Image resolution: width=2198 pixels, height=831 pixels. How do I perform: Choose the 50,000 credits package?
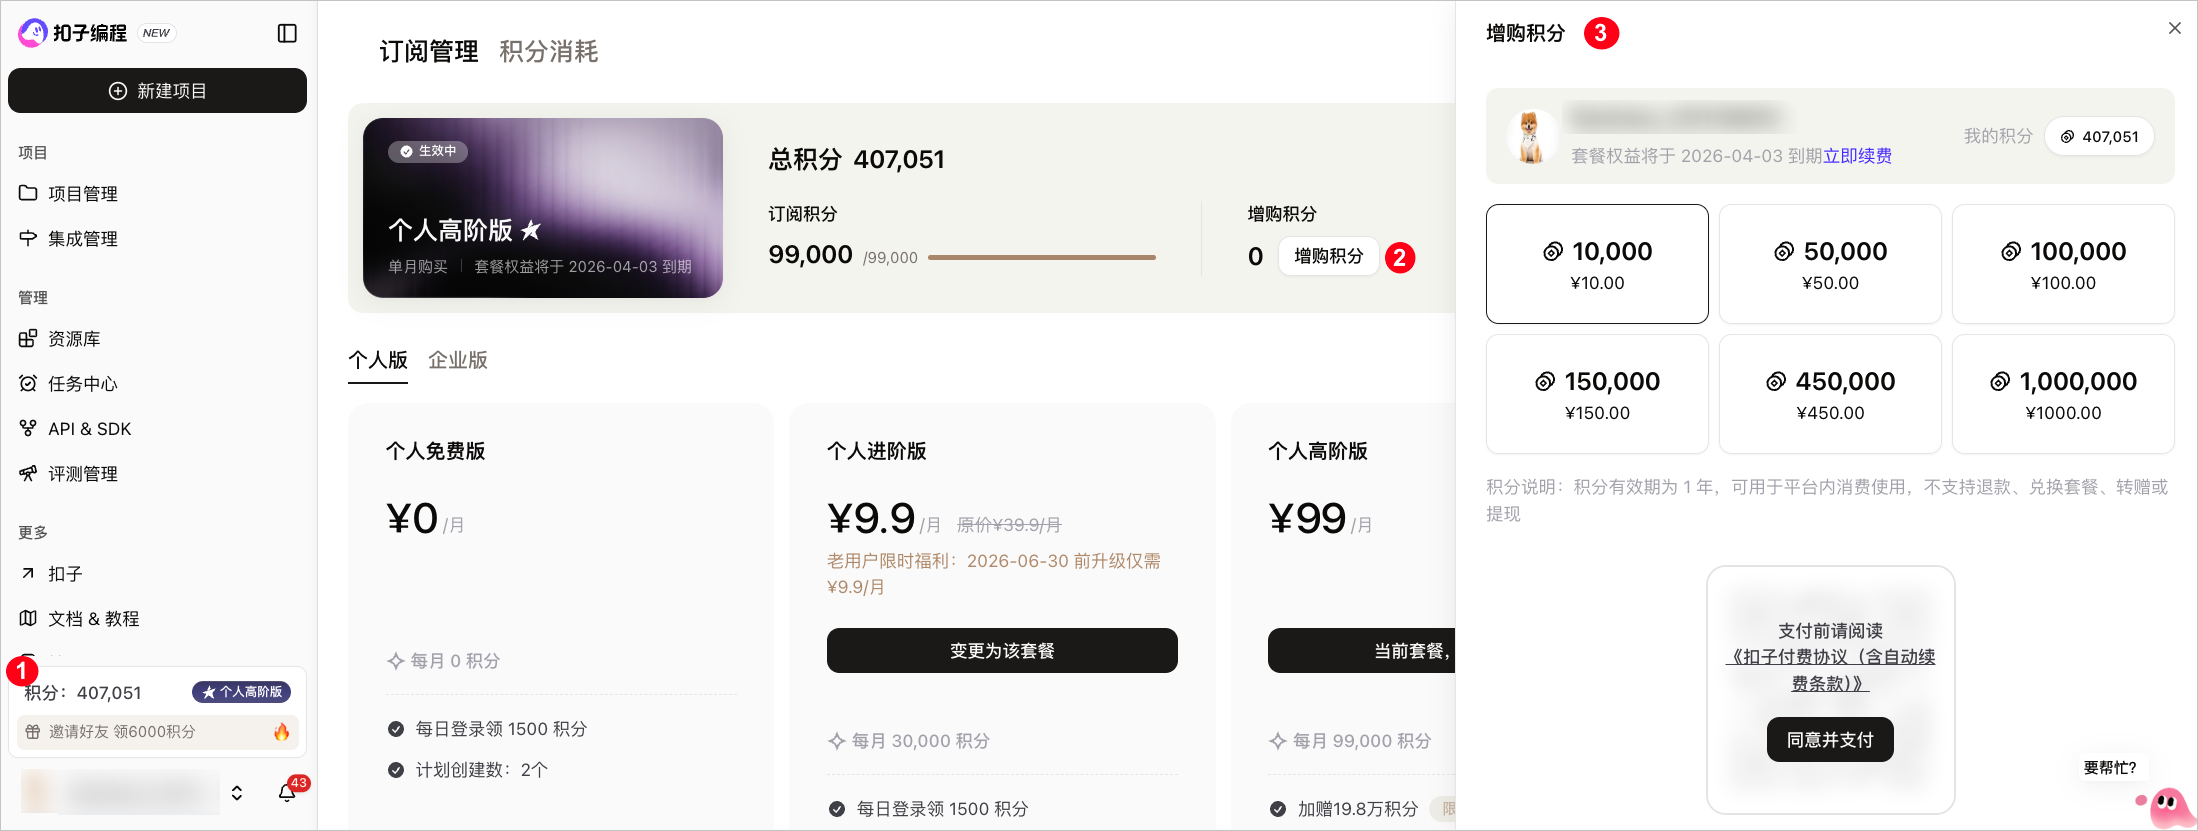(1829, 264)
